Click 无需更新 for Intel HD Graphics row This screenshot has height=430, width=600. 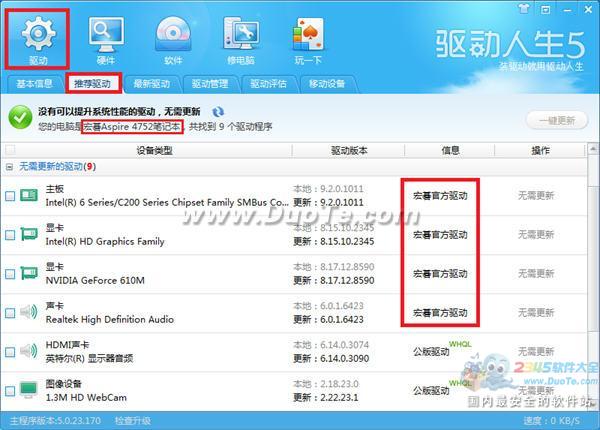click(x=536, y=235)
